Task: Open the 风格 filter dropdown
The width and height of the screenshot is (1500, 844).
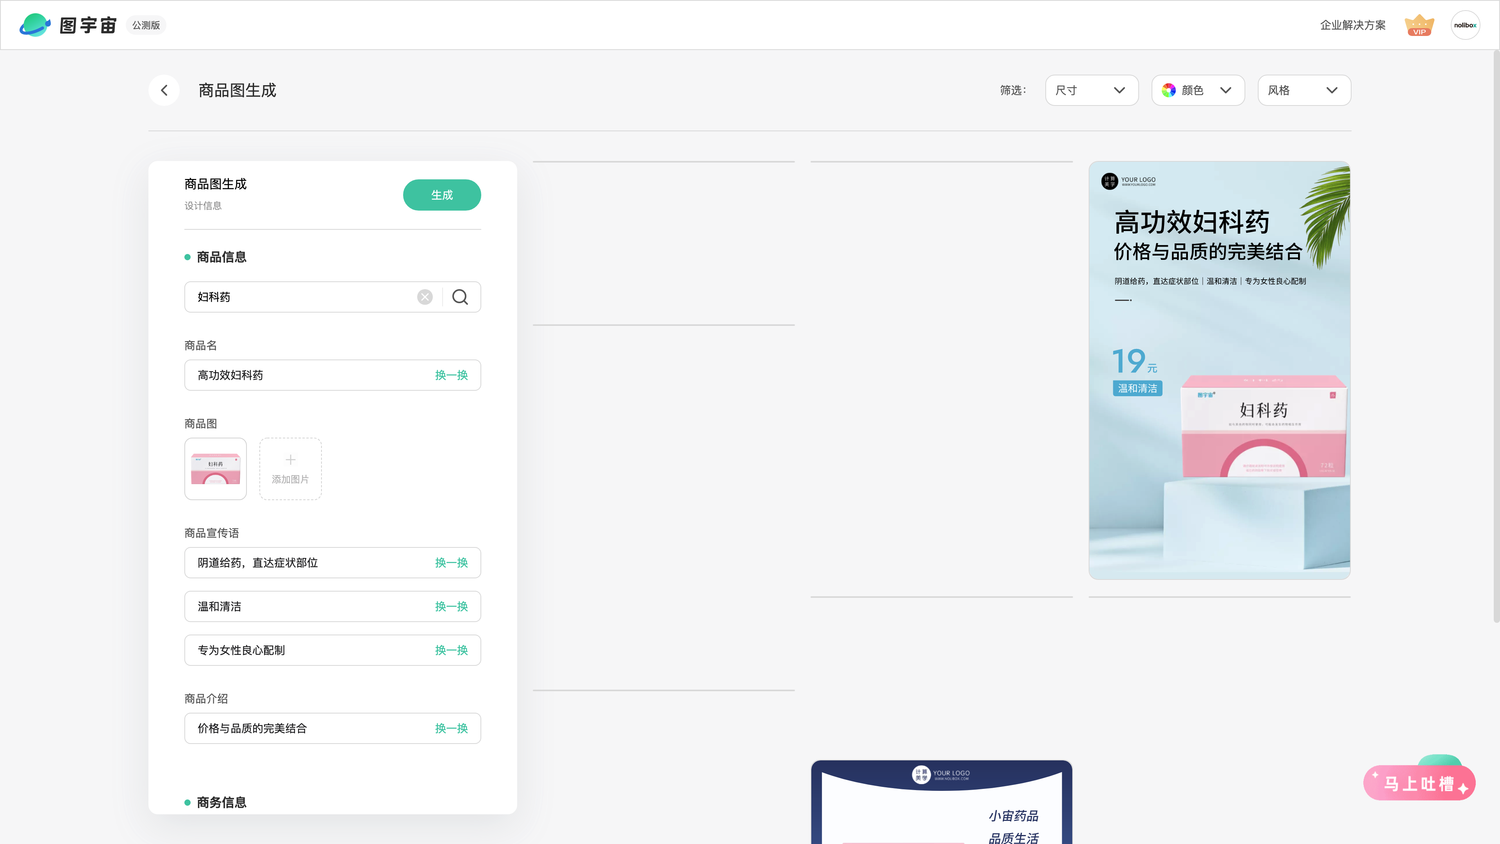Action: pyautogui.click(x=1304, y=90)
